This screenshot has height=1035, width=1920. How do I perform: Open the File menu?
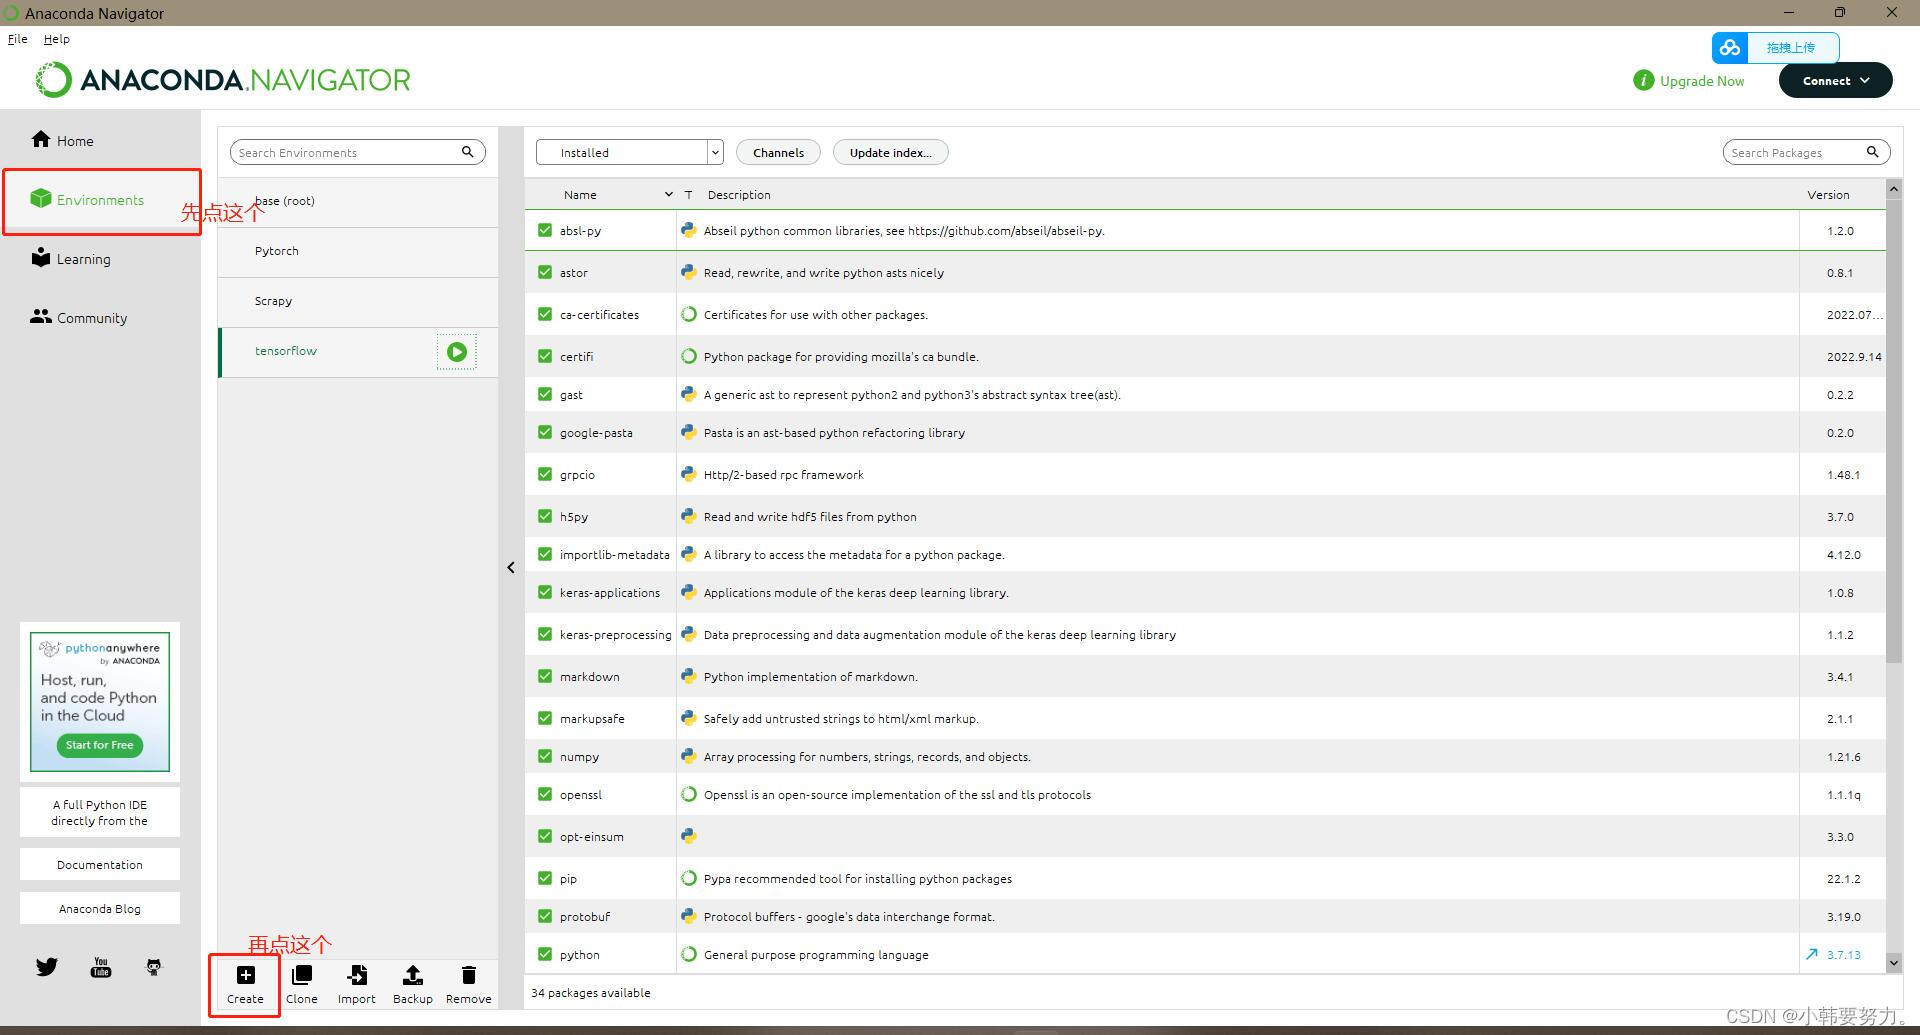point(18,39)
